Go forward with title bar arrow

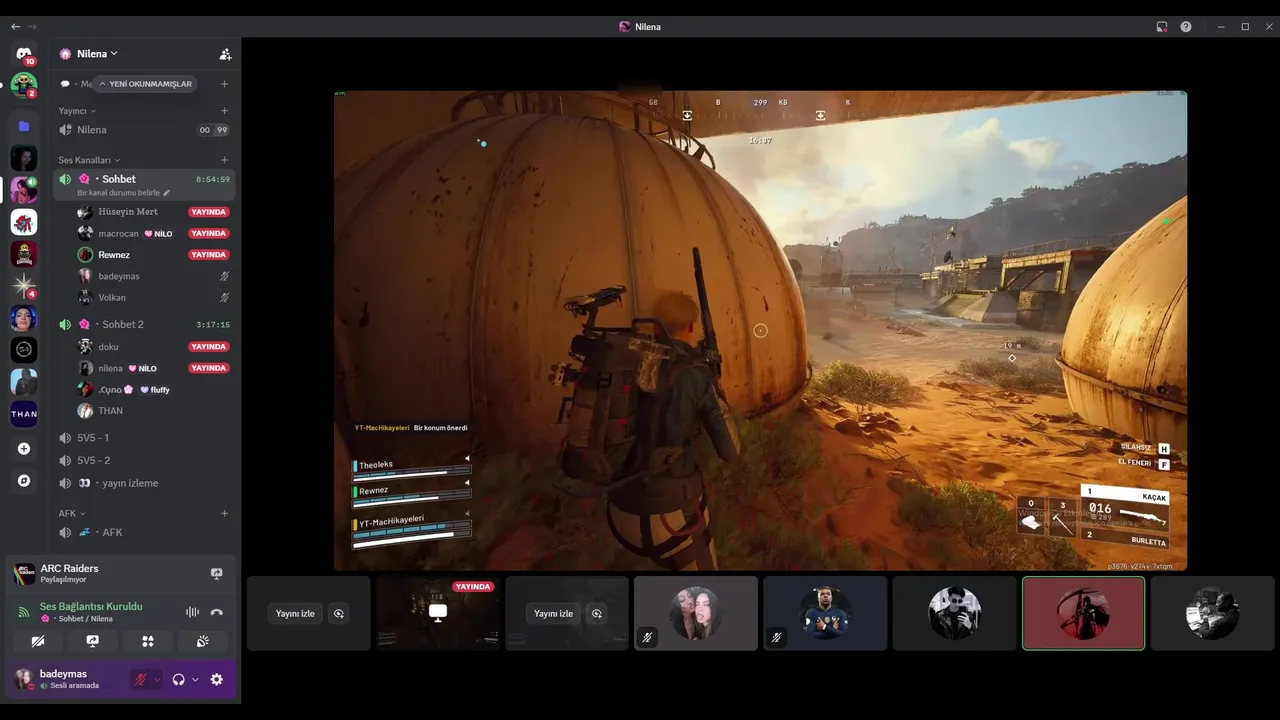[x=33, y=27]
